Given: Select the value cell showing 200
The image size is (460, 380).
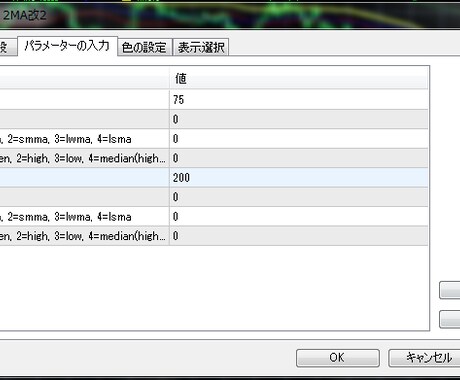Looking at the screenshot, I should 299,178.
